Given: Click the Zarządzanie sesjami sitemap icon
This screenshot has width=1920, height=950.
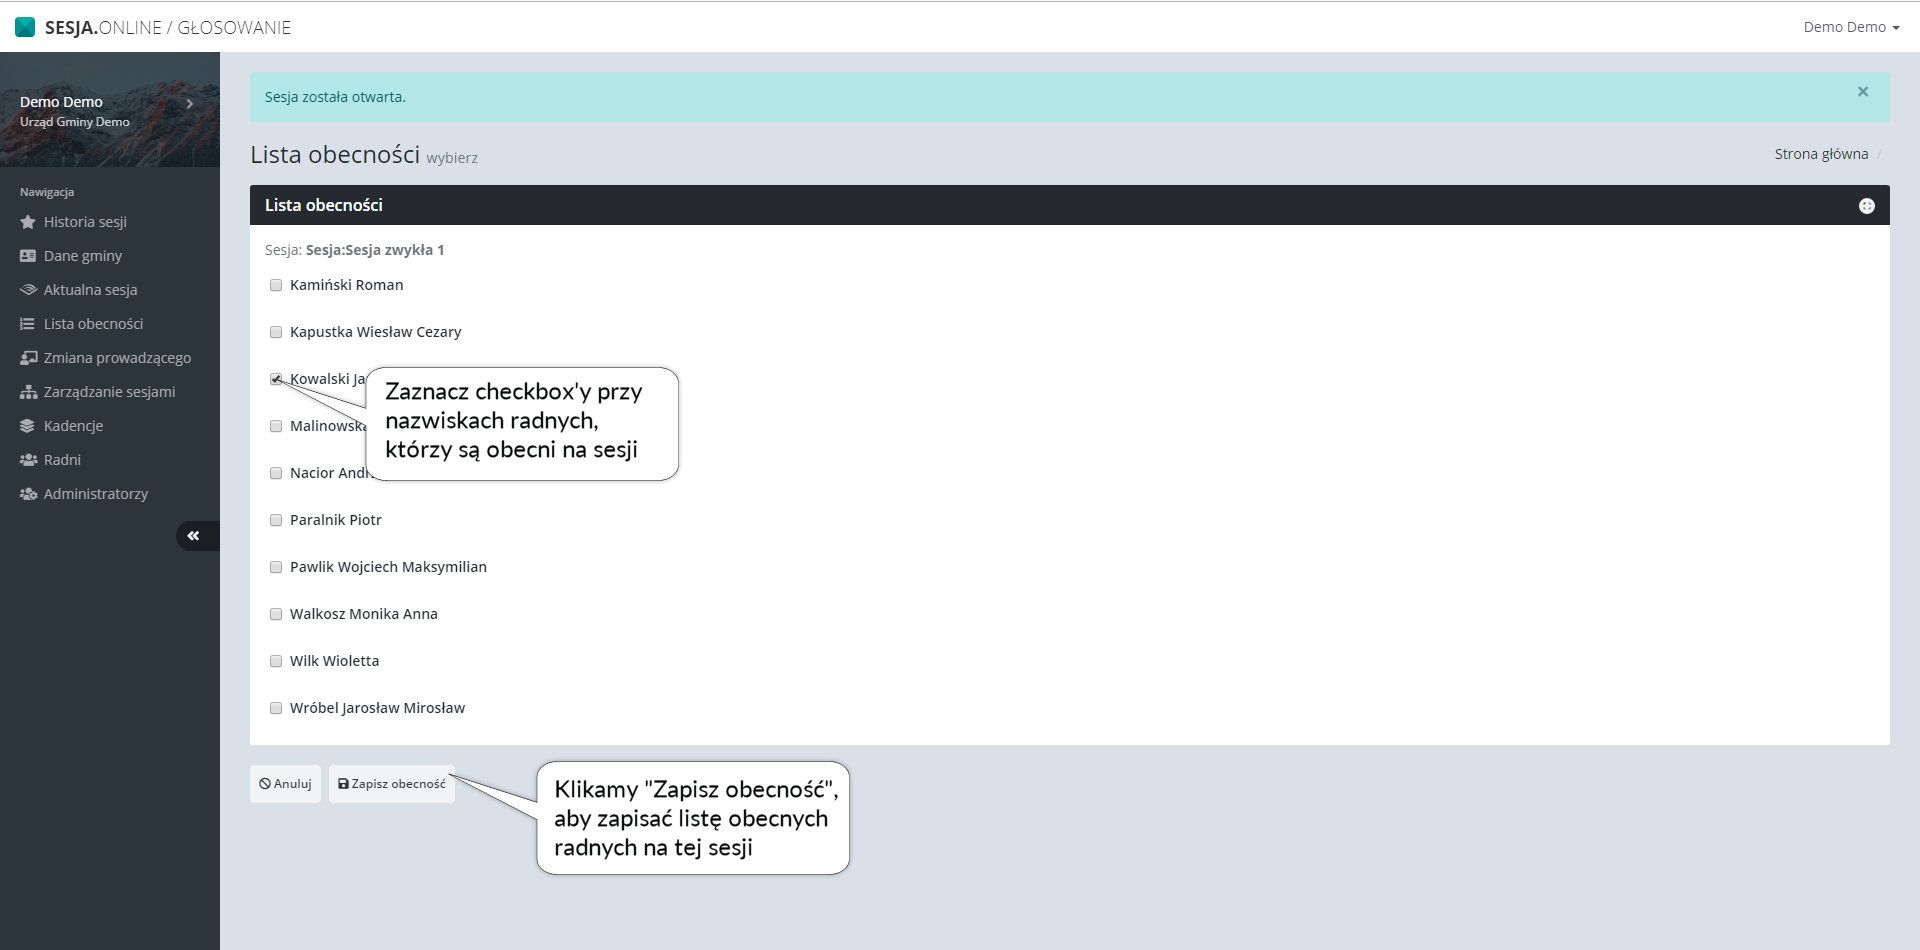Looking at the screenshot, I should pyautogui.click(x=28, y=392).
